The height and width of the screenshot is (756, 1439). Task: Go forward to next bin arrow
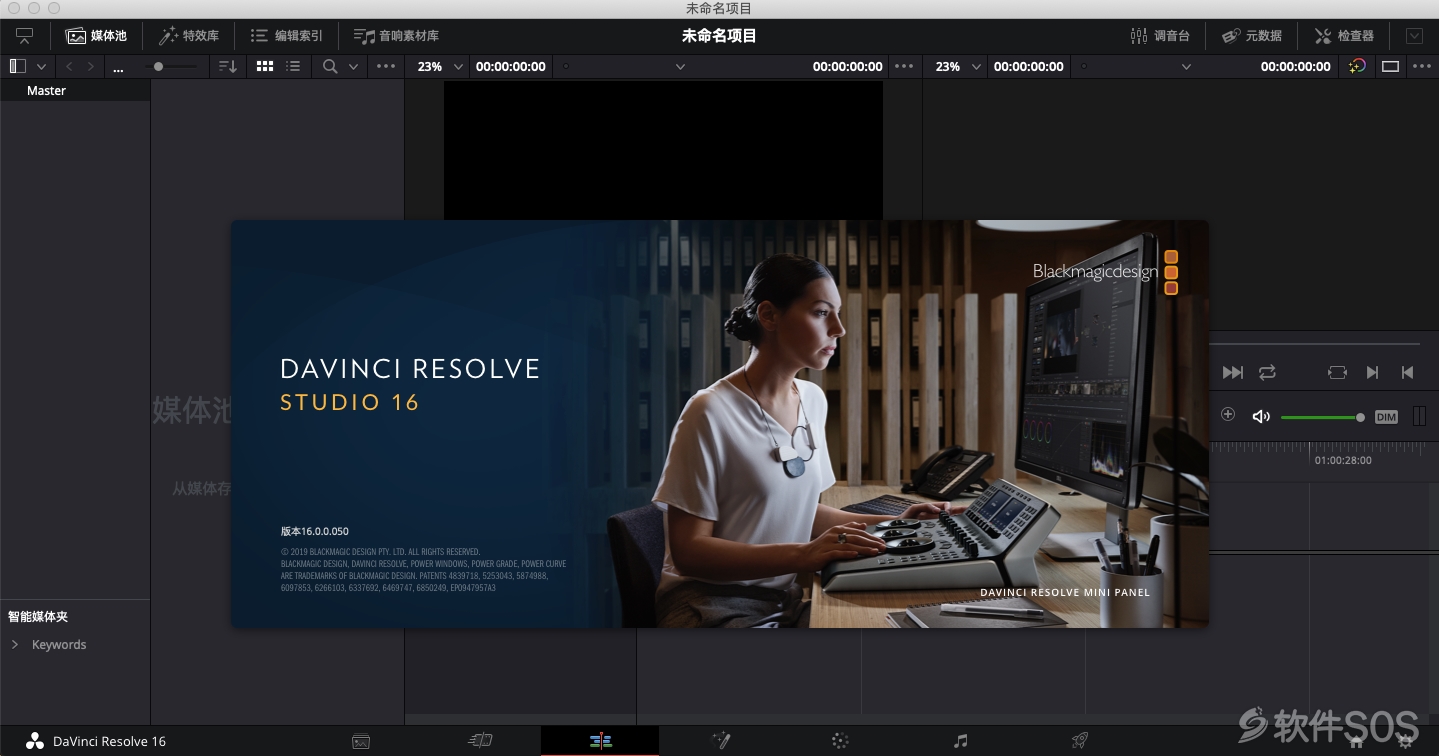pos(91,66)
